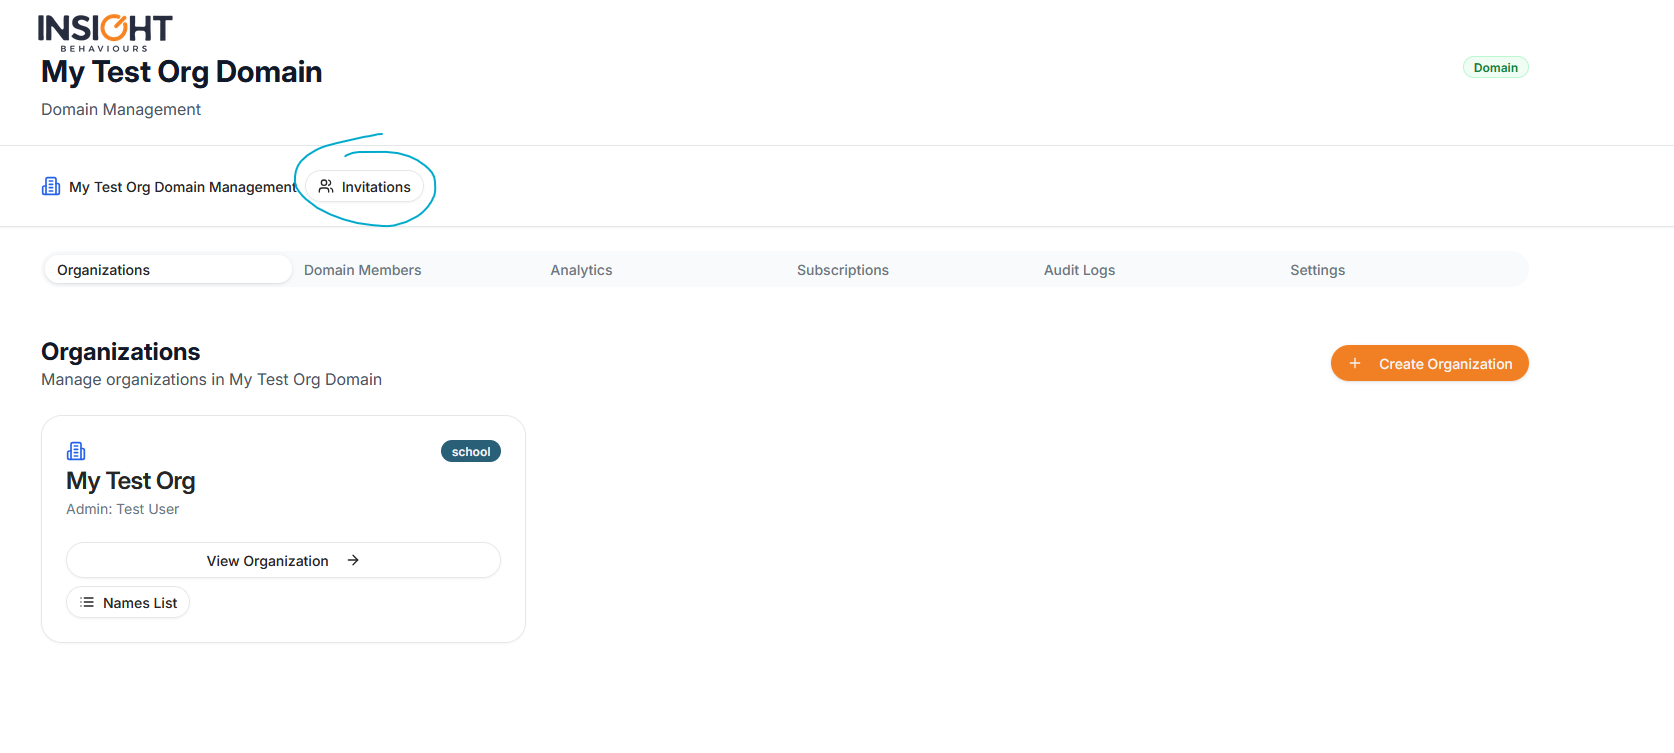Open the Audit Logs tab
This screenshot has height=753, width=1674.
tap(1079, 270)
